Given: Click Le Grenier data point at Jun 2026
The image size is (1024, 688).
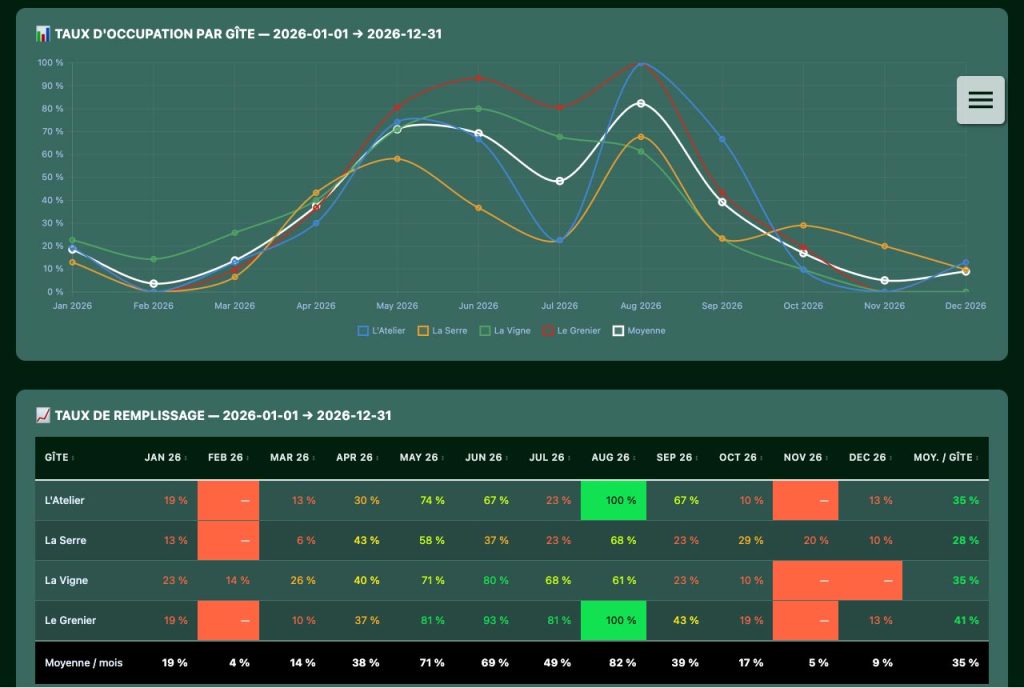Looking at the screenshot, I should tap(479, 78).
